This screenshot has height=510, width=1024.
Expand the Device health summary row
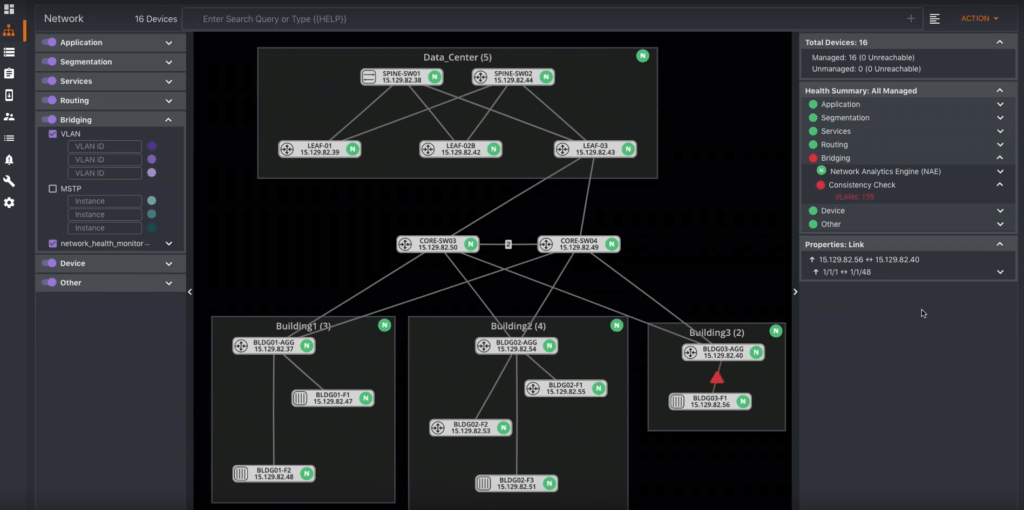tap(1000, 211)
